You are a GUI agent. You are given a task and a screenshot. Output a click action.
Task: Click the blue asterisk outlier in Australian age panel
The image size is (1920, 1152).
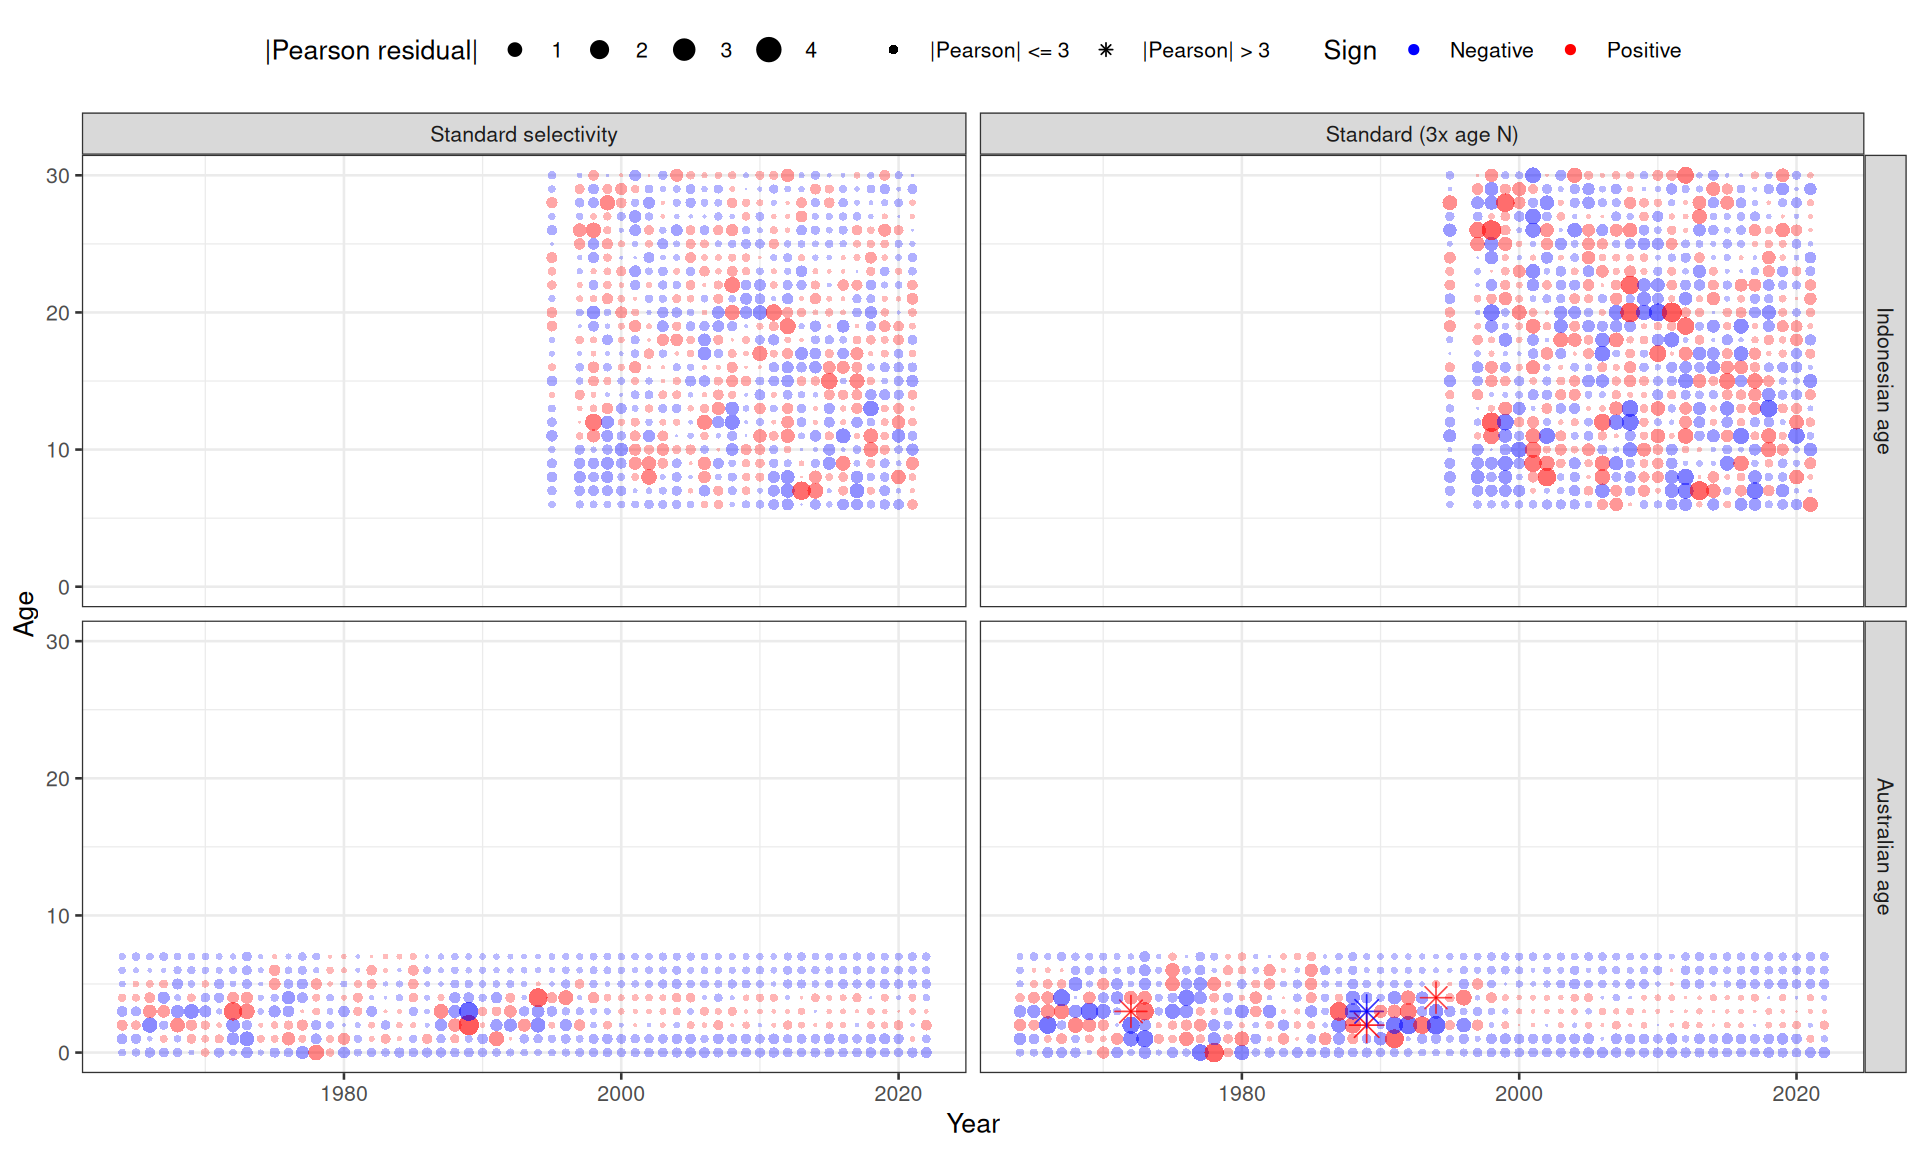[1366, 1011]
